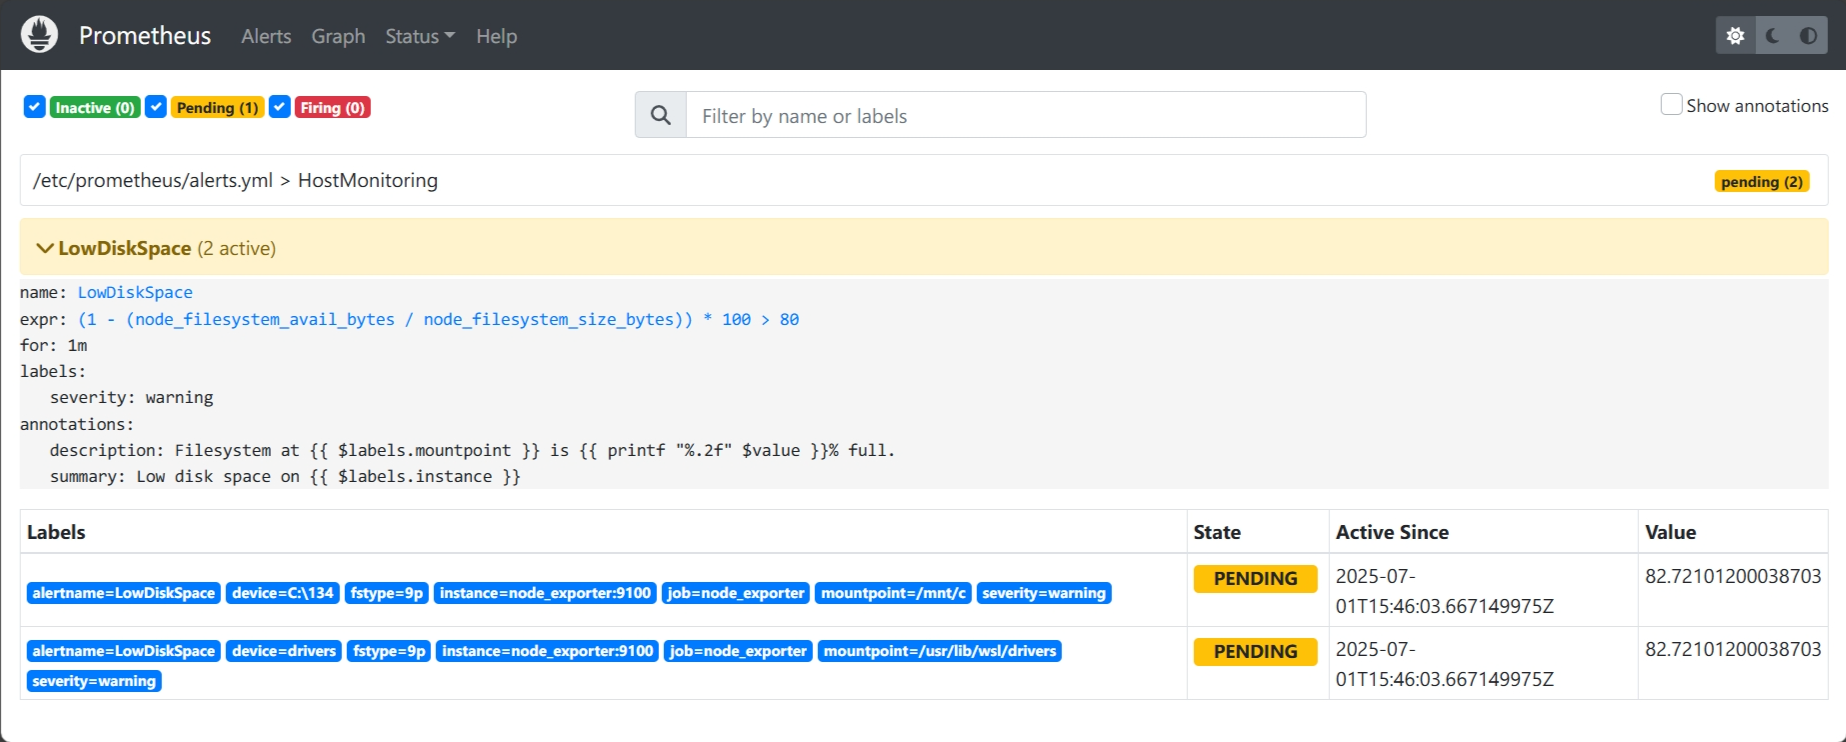This screenshot has height=742, width=1846.
Task: Switch to light theme sun icon
Action: pyautogui.click(x=1735, y=36)
